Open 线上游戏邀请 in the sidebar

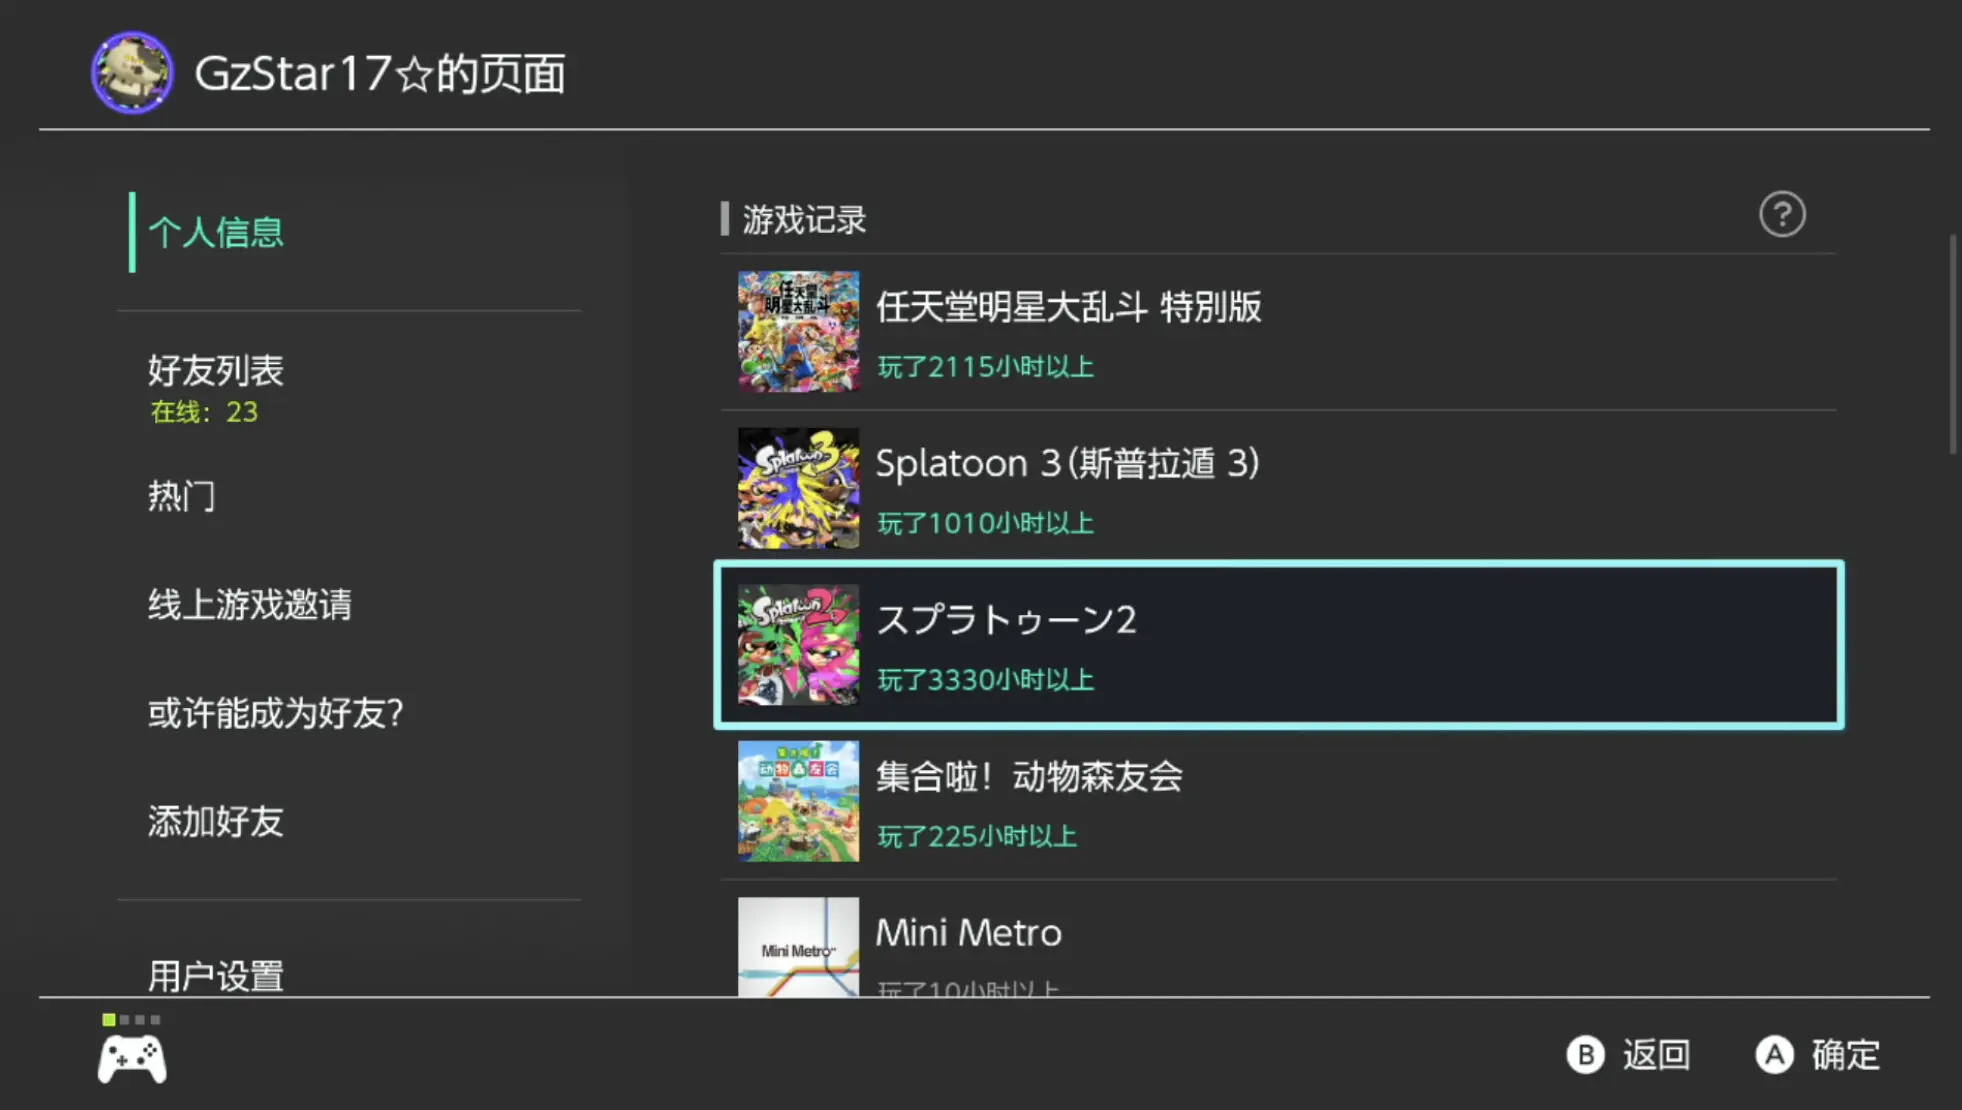[250, 605]
